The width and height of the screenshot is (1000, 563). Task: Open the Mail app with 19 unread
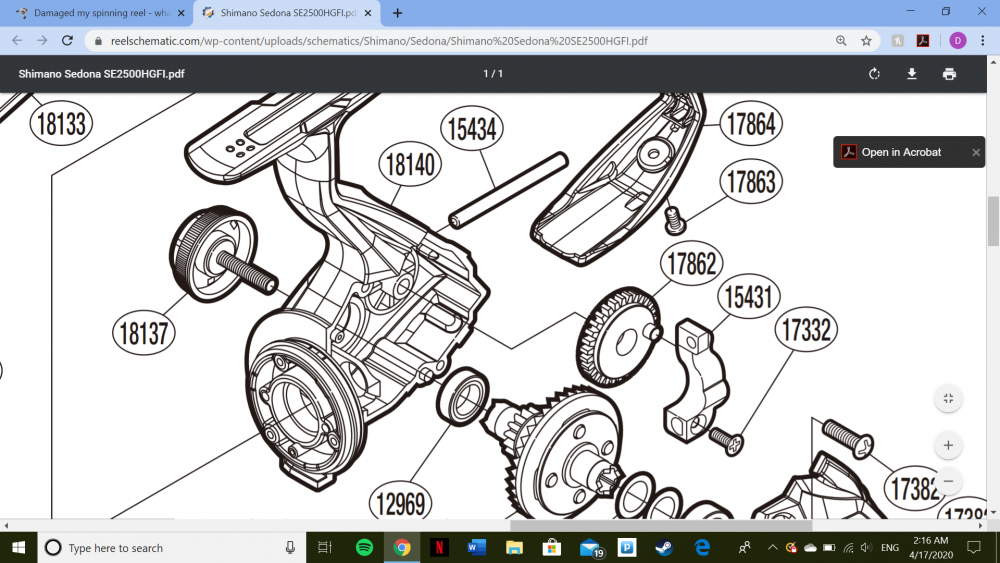pos(590,548)
